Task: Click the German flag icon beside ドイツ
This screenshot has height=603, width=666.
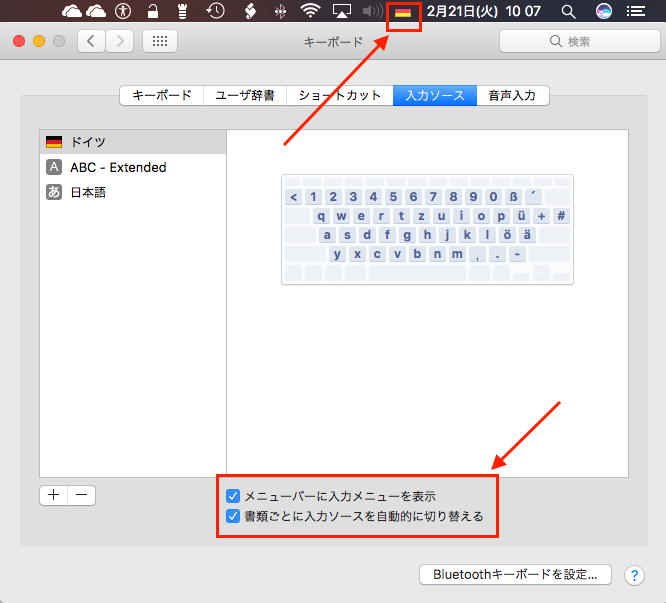Action: tap(54, 142)
